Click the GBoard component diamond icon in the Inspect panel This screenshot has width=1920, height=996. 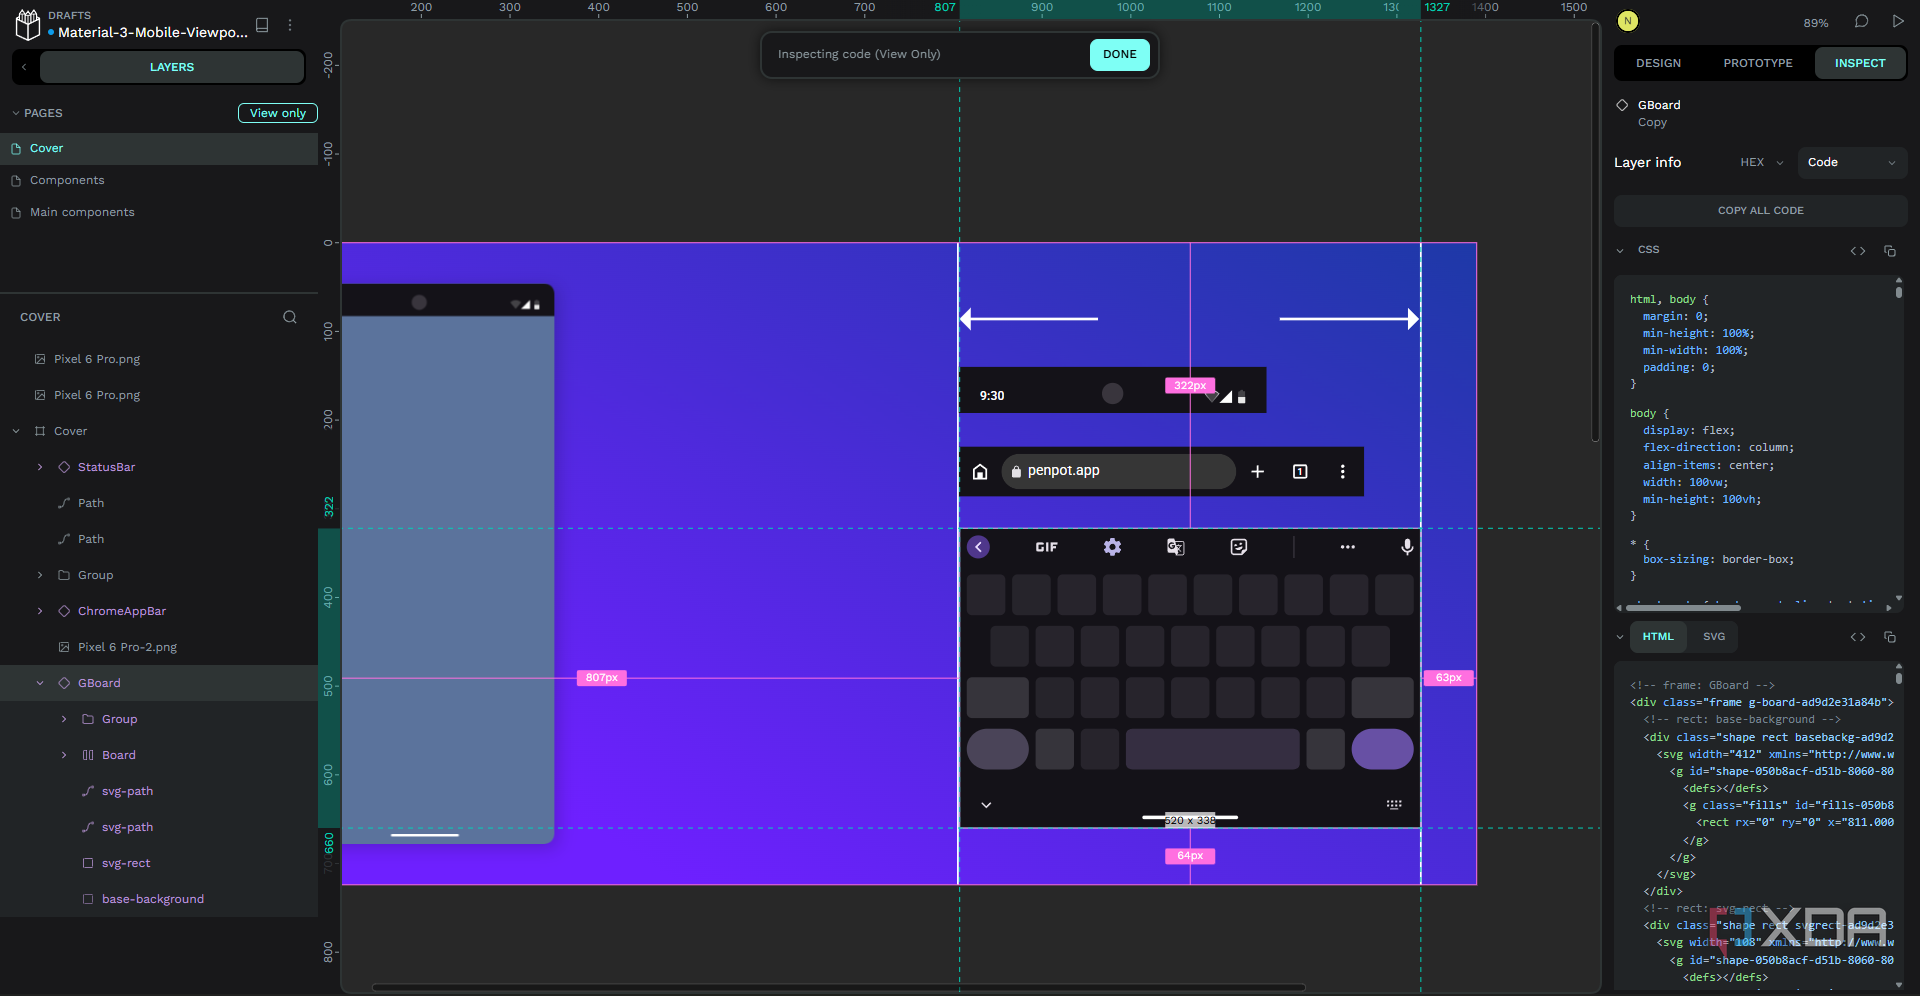[x=1622, y=105]
